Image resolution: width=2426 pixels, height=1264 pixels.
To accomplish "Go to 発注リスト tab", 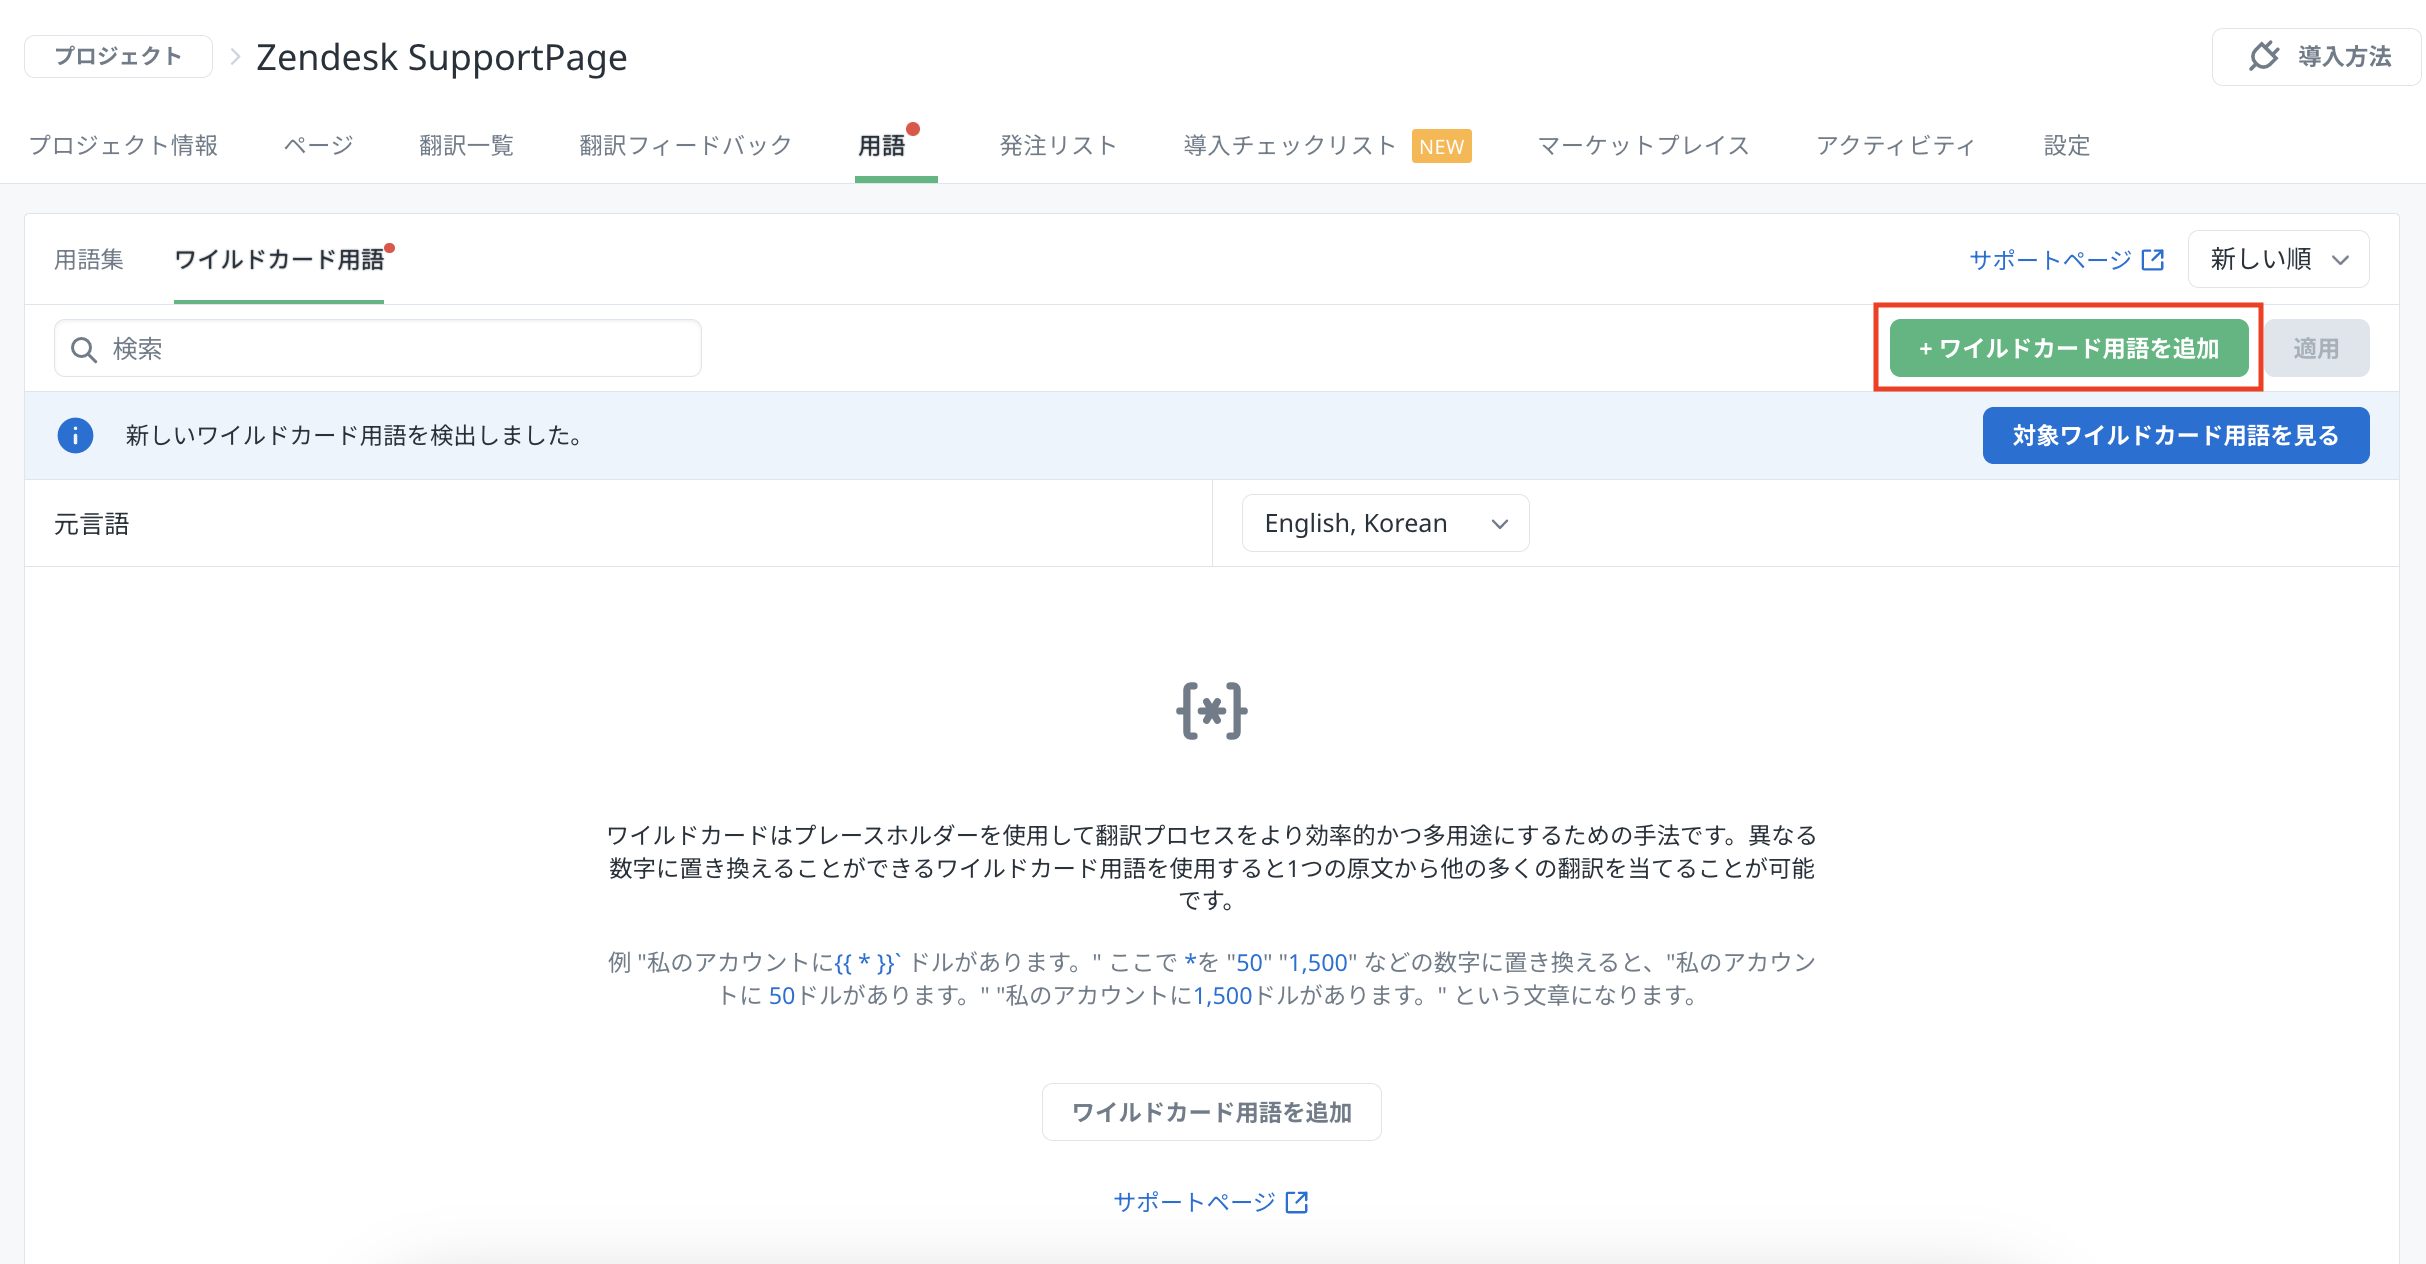I will click(x=1058, y=146).
